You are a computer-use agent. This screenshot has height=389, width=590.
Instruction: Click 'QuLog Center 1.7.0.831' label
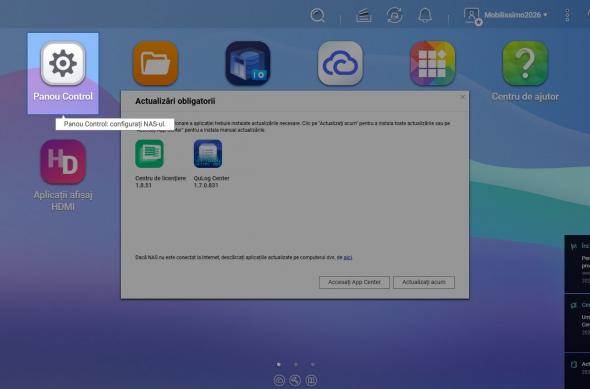pos(211,182)
